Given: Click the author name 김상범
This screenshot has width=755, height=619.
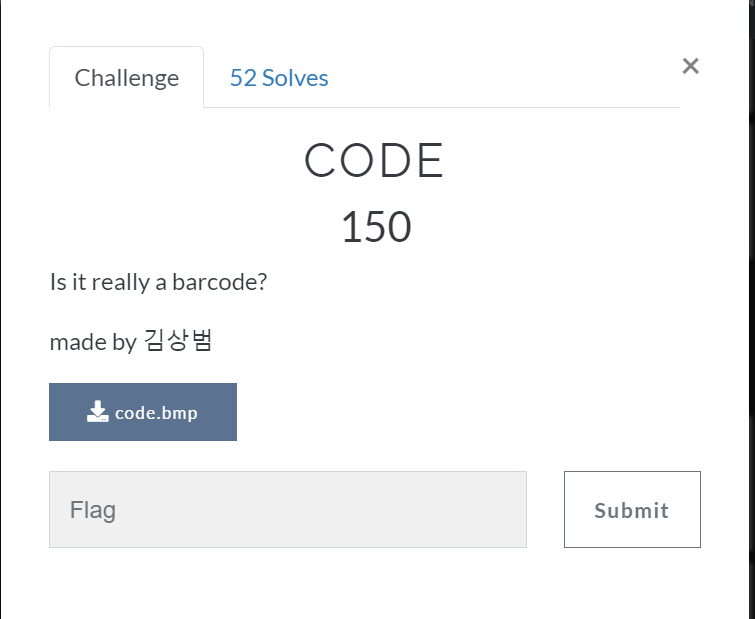Looking at the screenshot, I should 179,342.
